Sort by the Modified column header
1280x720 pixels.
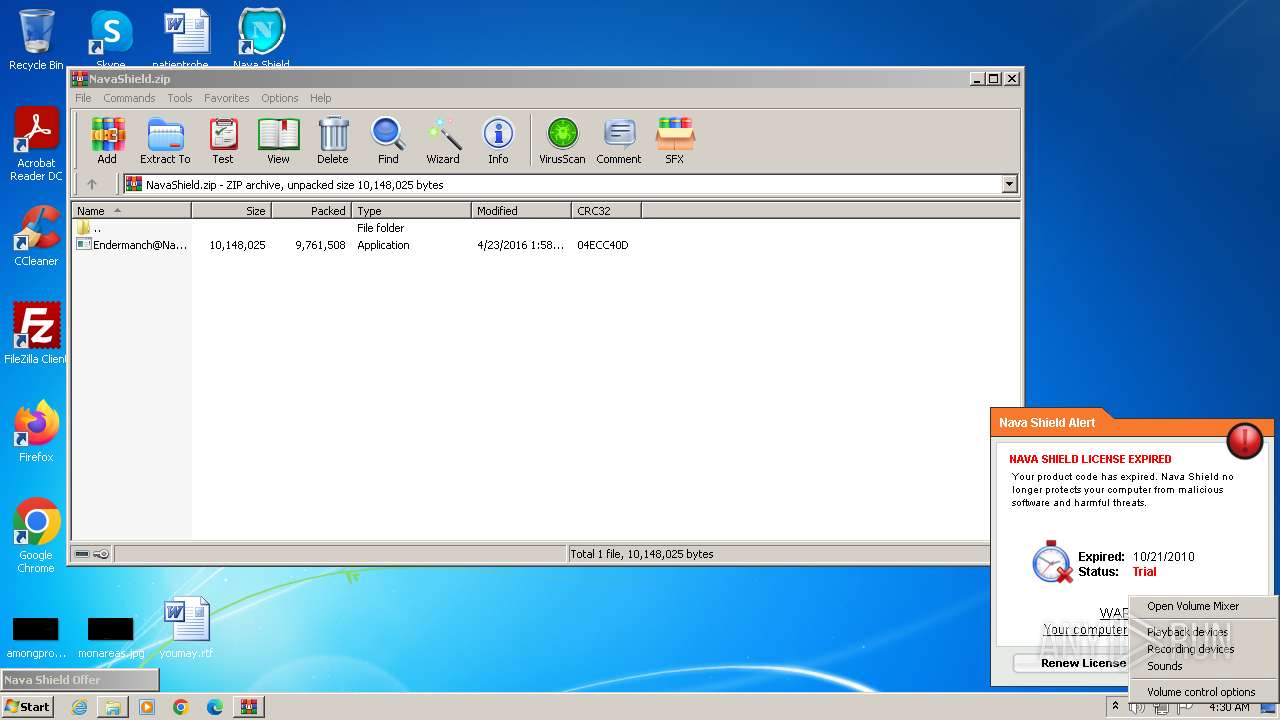point(521,211)
